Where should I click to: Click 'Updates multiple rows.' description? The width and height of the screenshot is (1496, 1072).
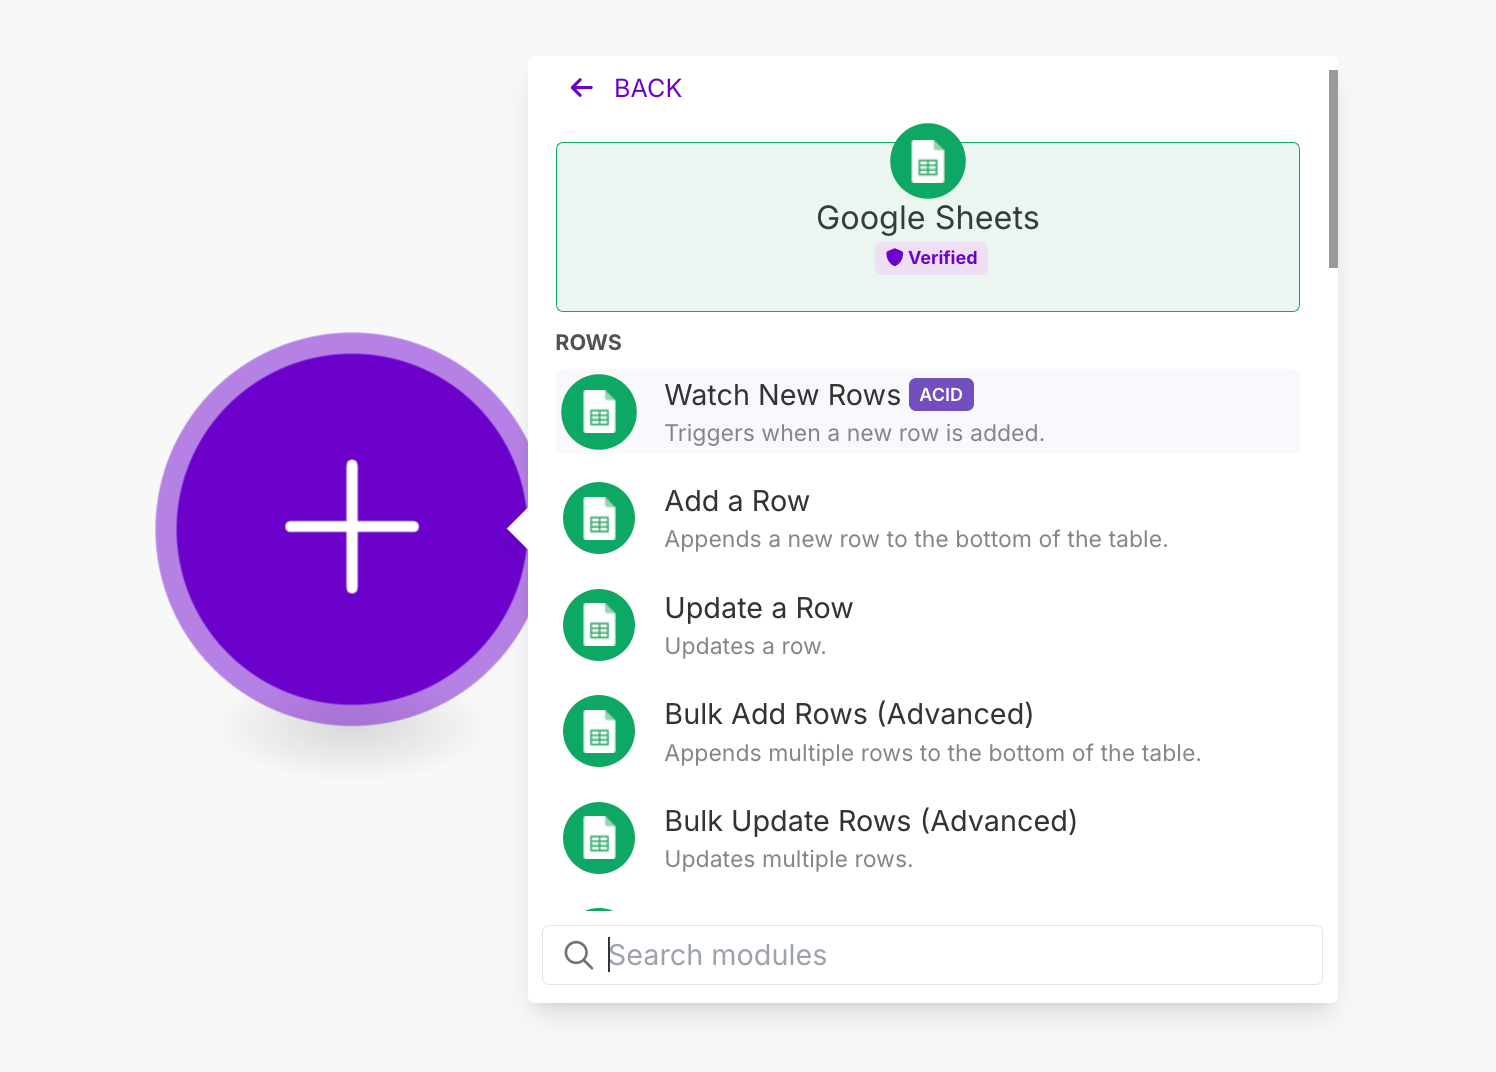point(789,859)
